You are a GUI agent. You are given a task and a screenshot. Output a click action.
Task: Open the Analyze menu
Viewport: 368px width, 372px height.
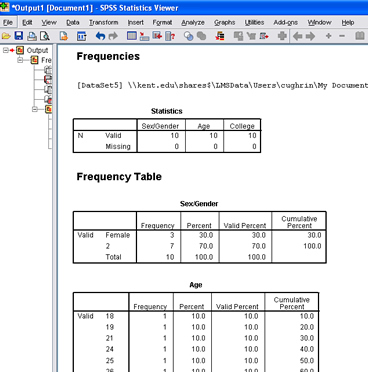(193, 22)
